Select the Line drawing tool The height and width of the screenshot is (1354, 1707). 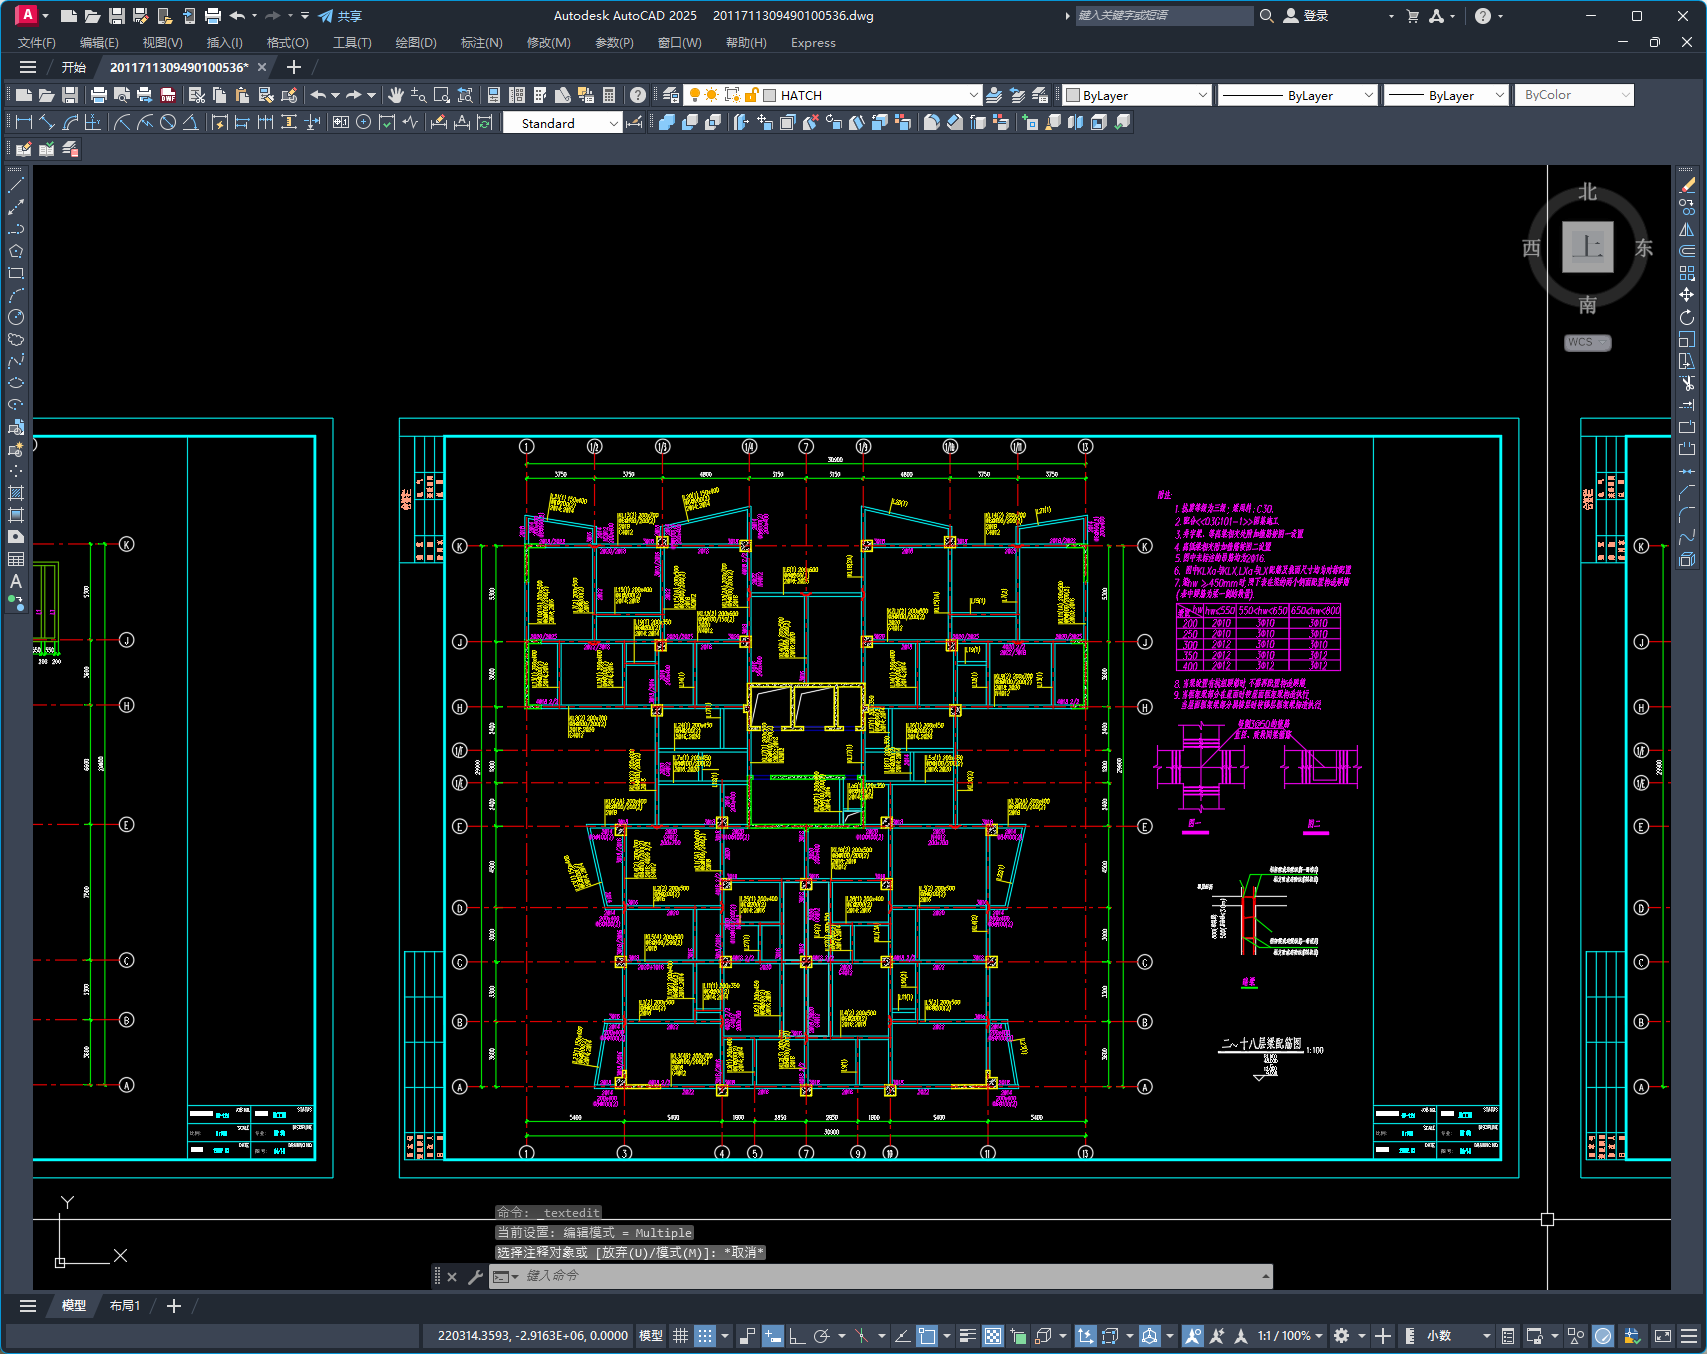tap(16, 185)
